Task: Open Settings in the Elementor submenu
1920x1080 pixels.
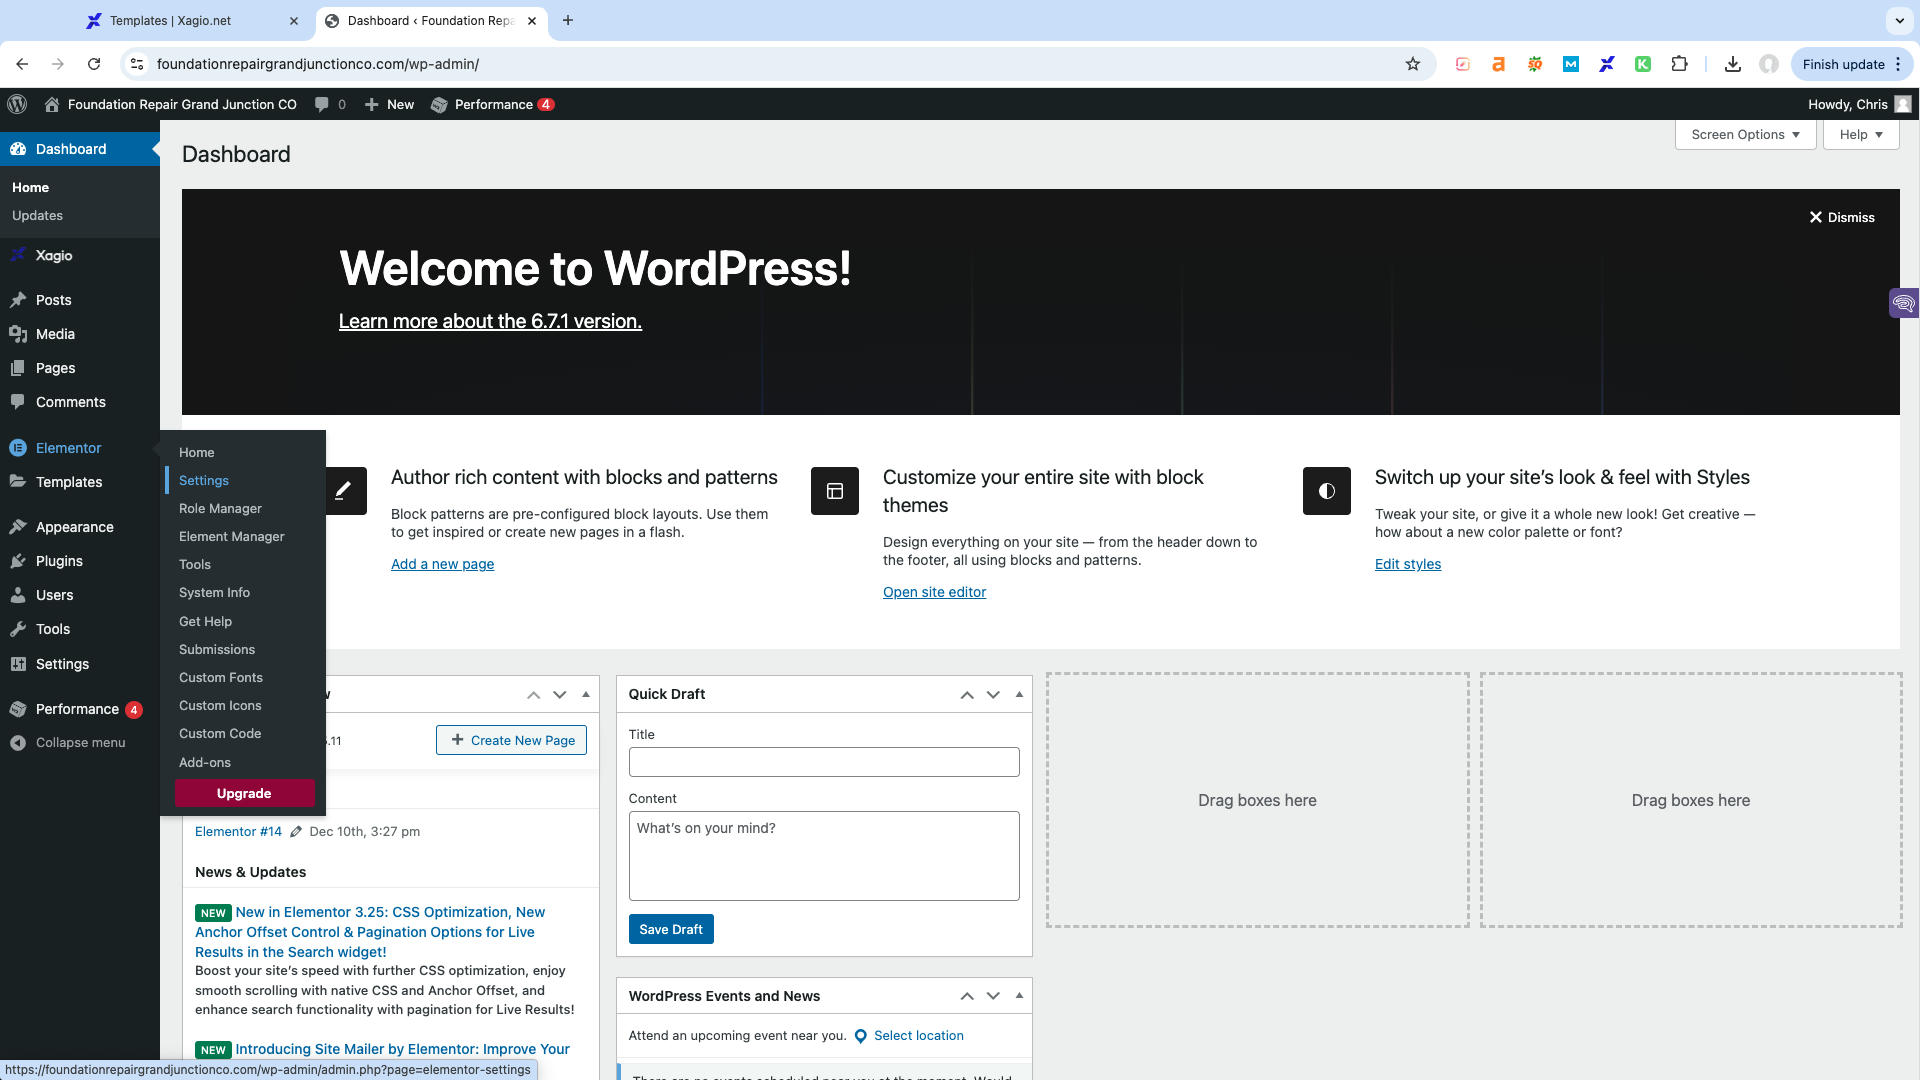Action: coord(204,481)
